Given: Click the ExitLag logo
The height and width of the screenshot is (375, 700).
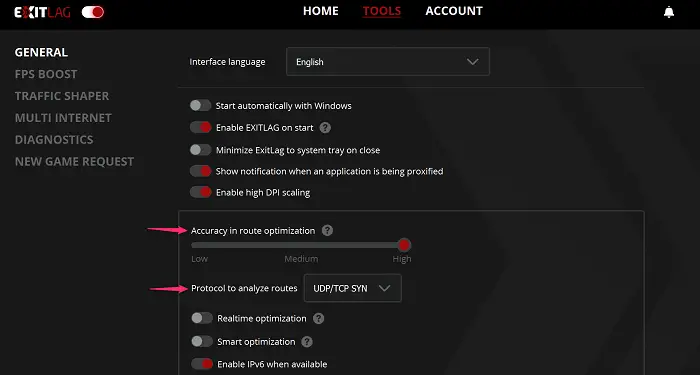Looking at the screenshot, I should tap(42, 12).
